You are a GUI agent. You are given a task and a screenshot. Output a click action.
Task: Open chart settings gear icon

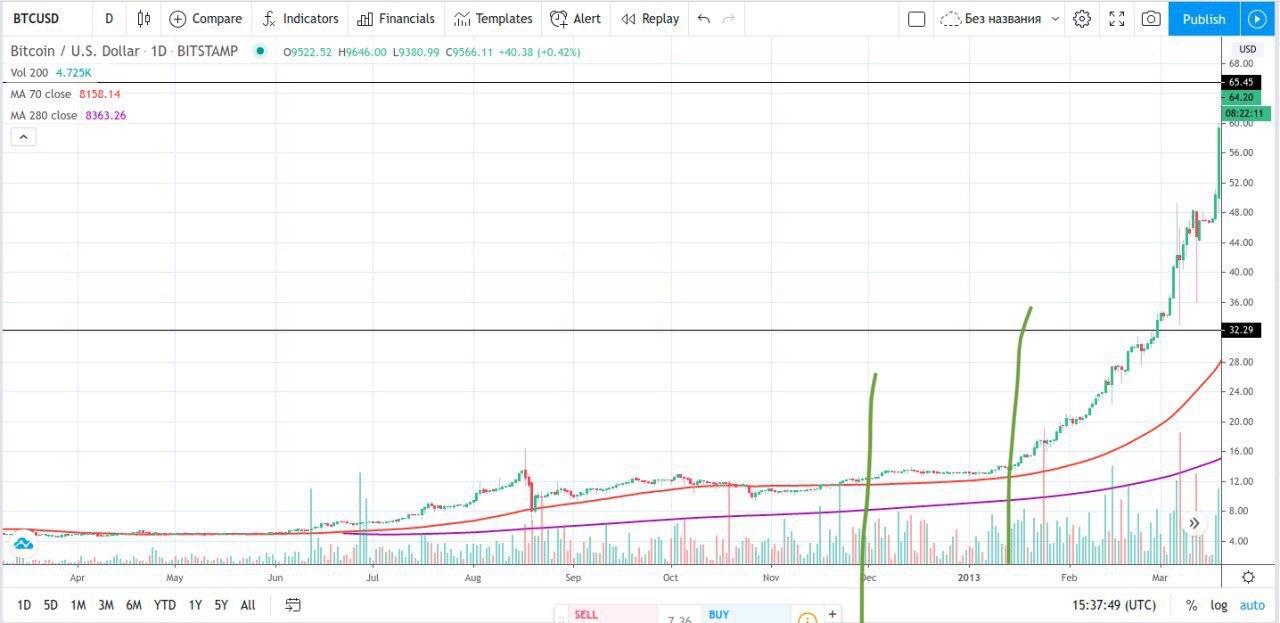click(x=1081, y=18)
